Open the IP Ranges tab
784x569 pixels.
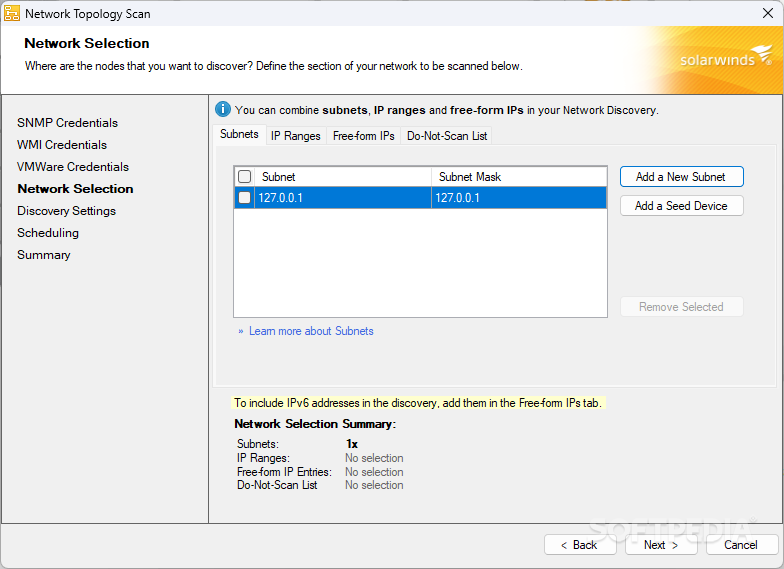click(x=296, y=136)
